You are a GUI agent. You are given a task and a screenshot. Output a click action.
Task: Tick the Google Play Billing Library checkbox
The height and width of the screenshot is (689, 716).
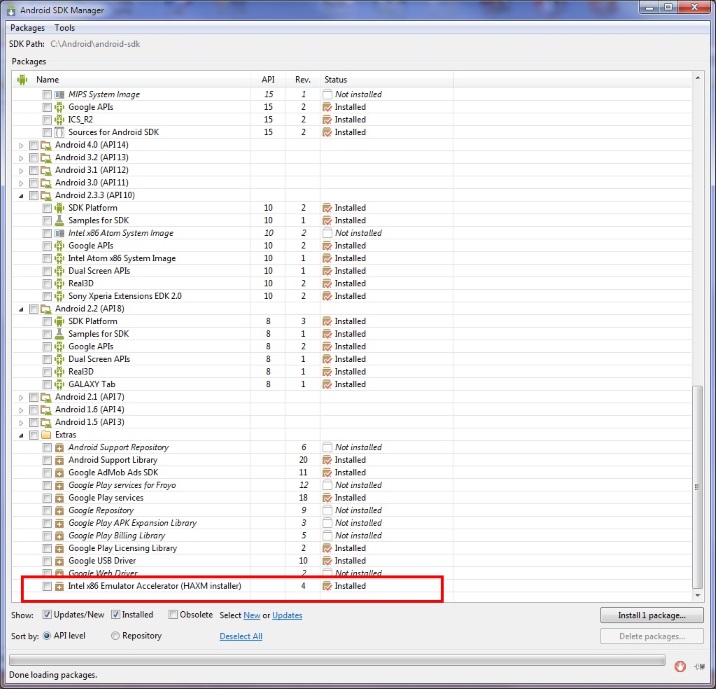[47, 536]
